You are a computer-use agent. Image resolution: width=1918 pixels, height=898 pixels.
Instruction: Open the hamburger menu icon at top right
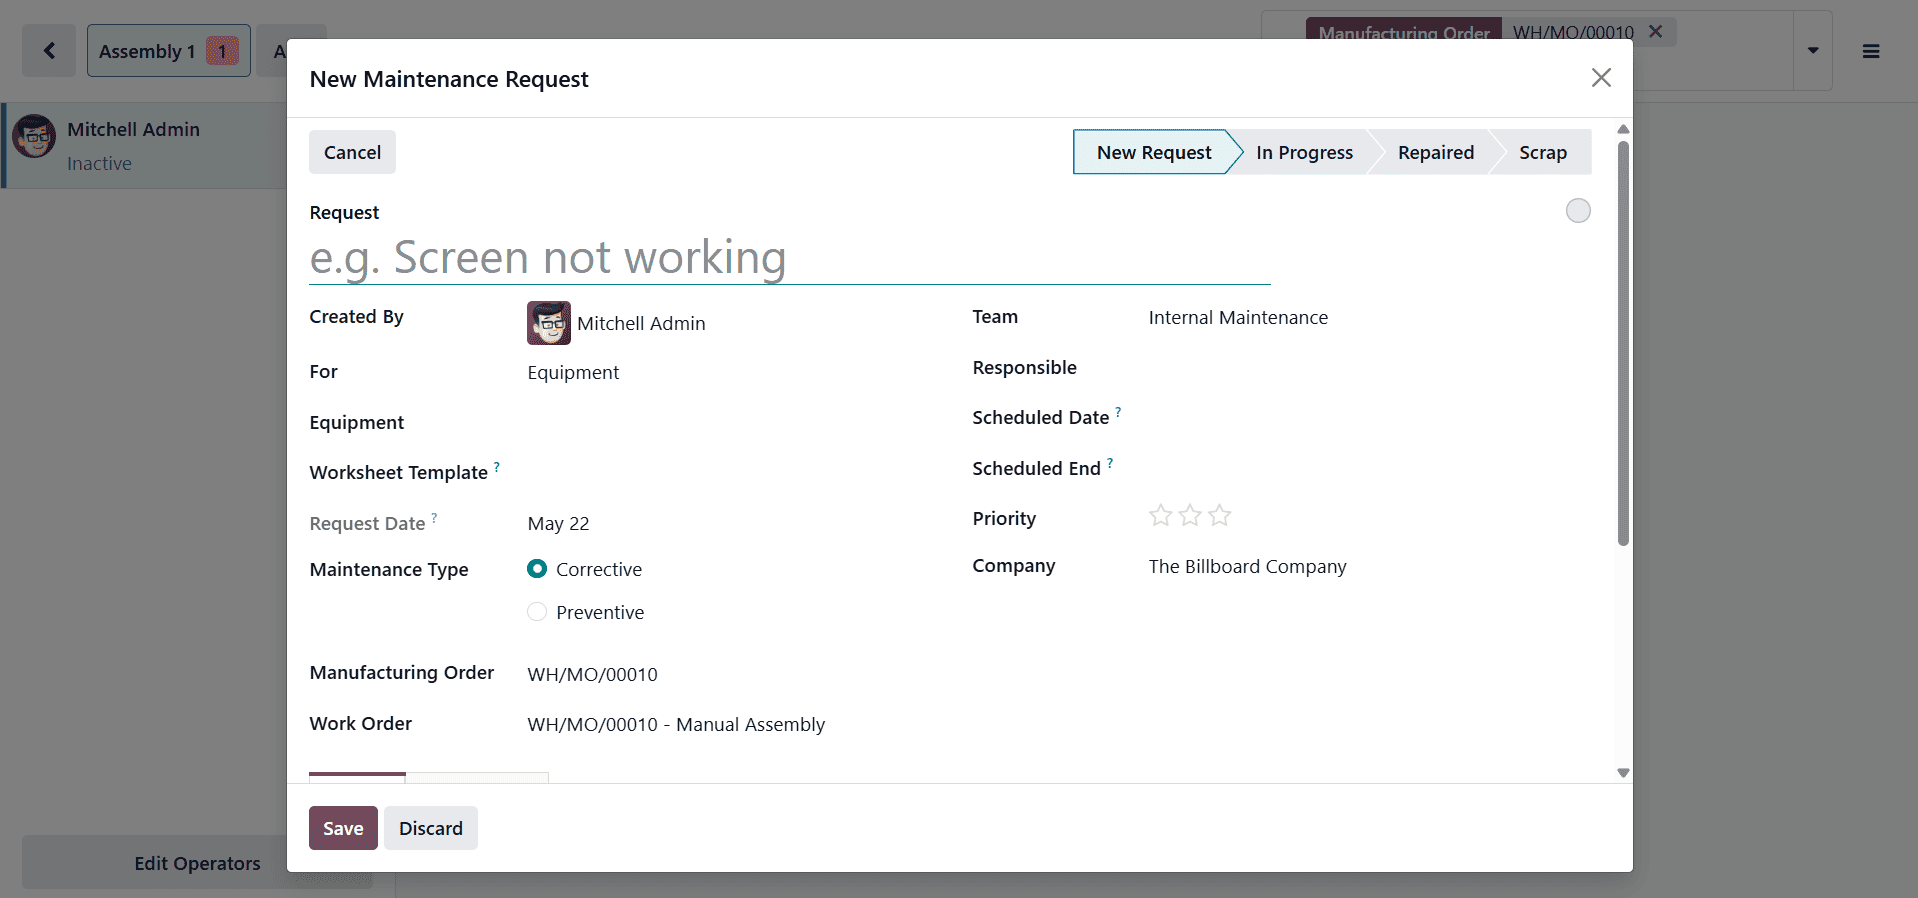point(1871,51)
